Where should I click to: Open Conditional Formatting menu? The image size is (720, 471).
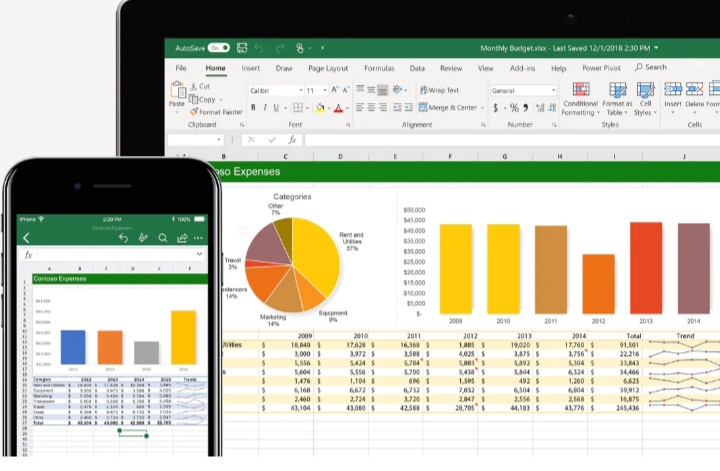pyautogui.click(x=580, y=99)
